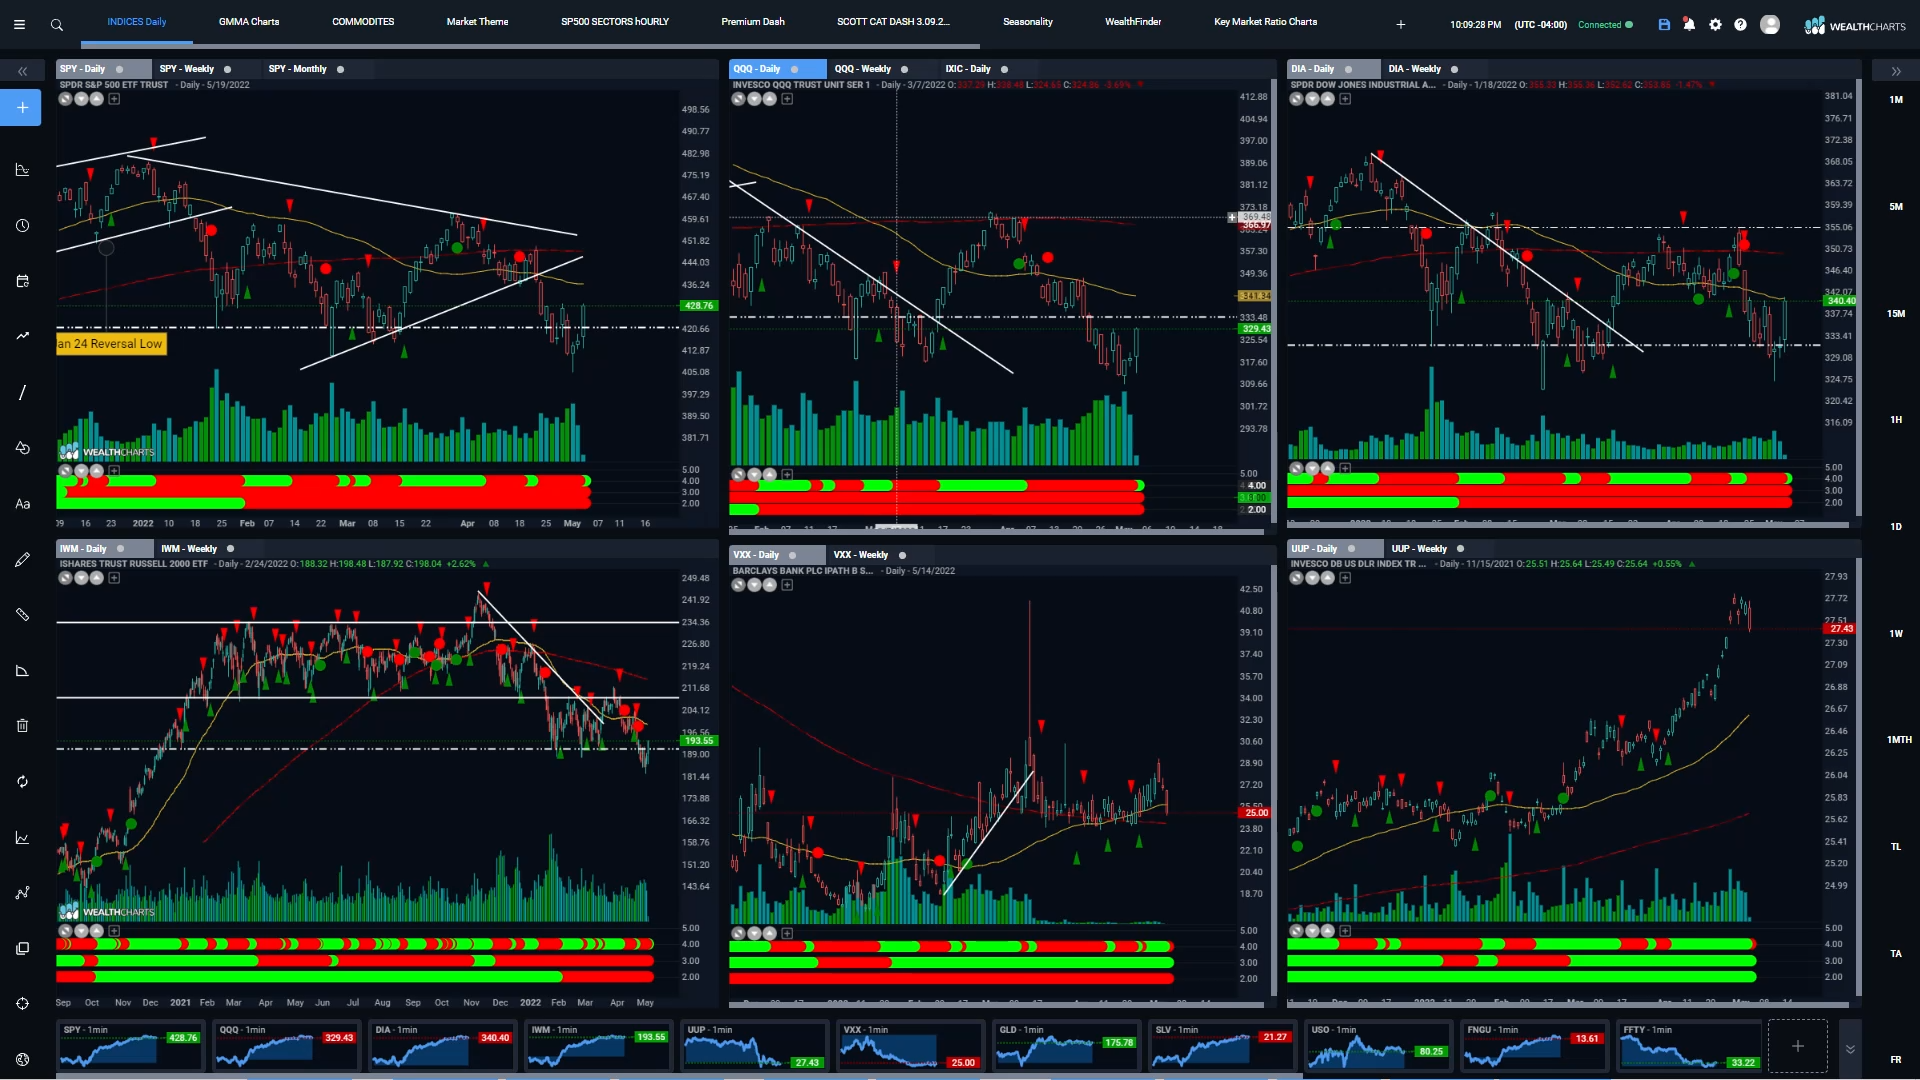The width and height of the screenshot is (1920, 1080).
Task: Click the trash delete drawings icon
Action: [x=22, y=726]
